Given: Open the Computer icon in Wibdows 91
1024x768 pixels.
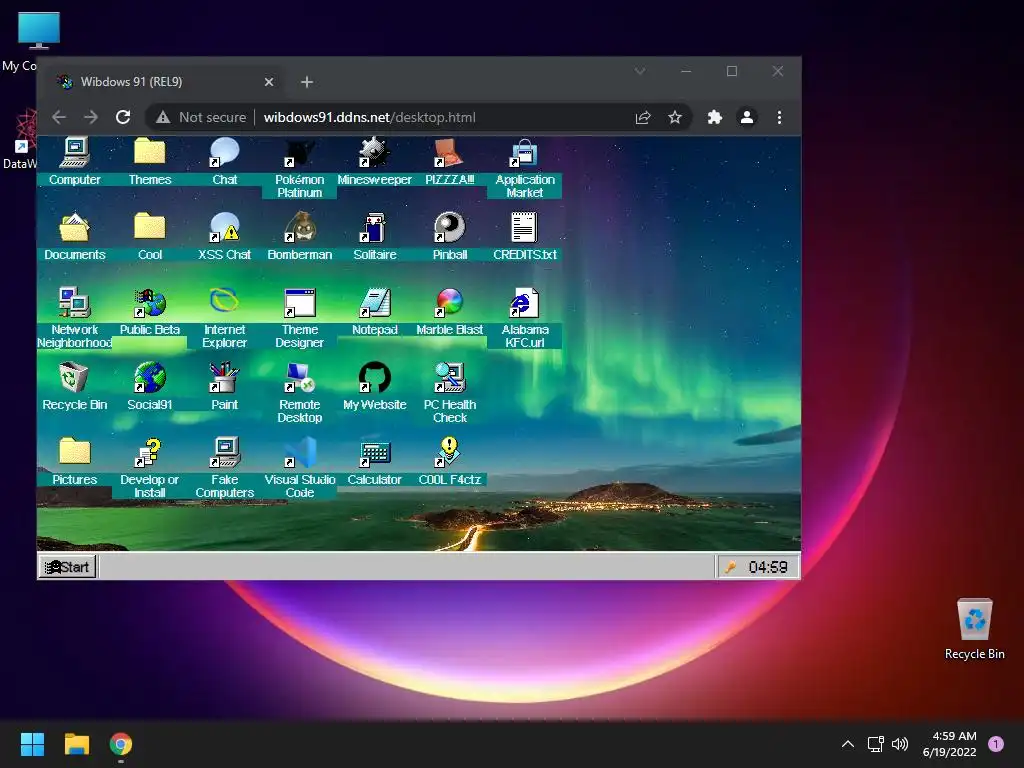Looking at the screenshot, I should pos(74,162).
